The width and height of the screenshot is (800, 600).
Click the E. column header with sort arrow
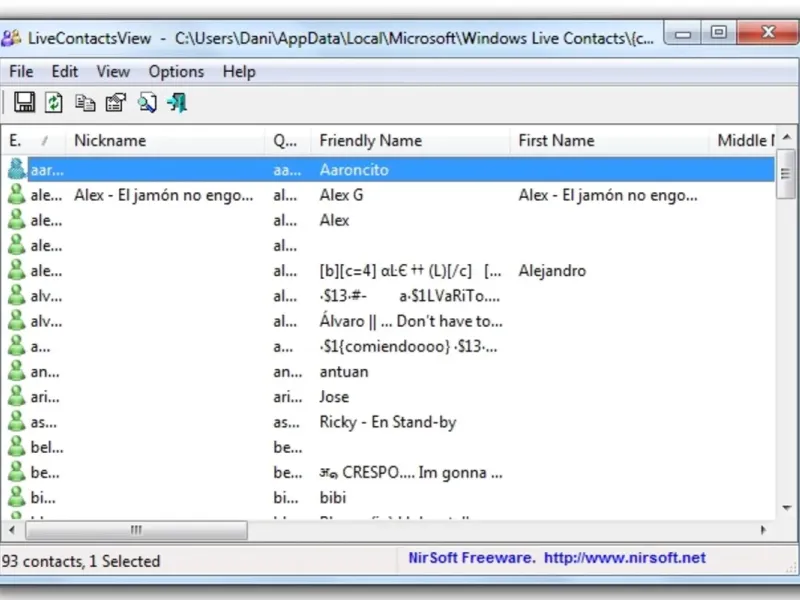(33, 140)
